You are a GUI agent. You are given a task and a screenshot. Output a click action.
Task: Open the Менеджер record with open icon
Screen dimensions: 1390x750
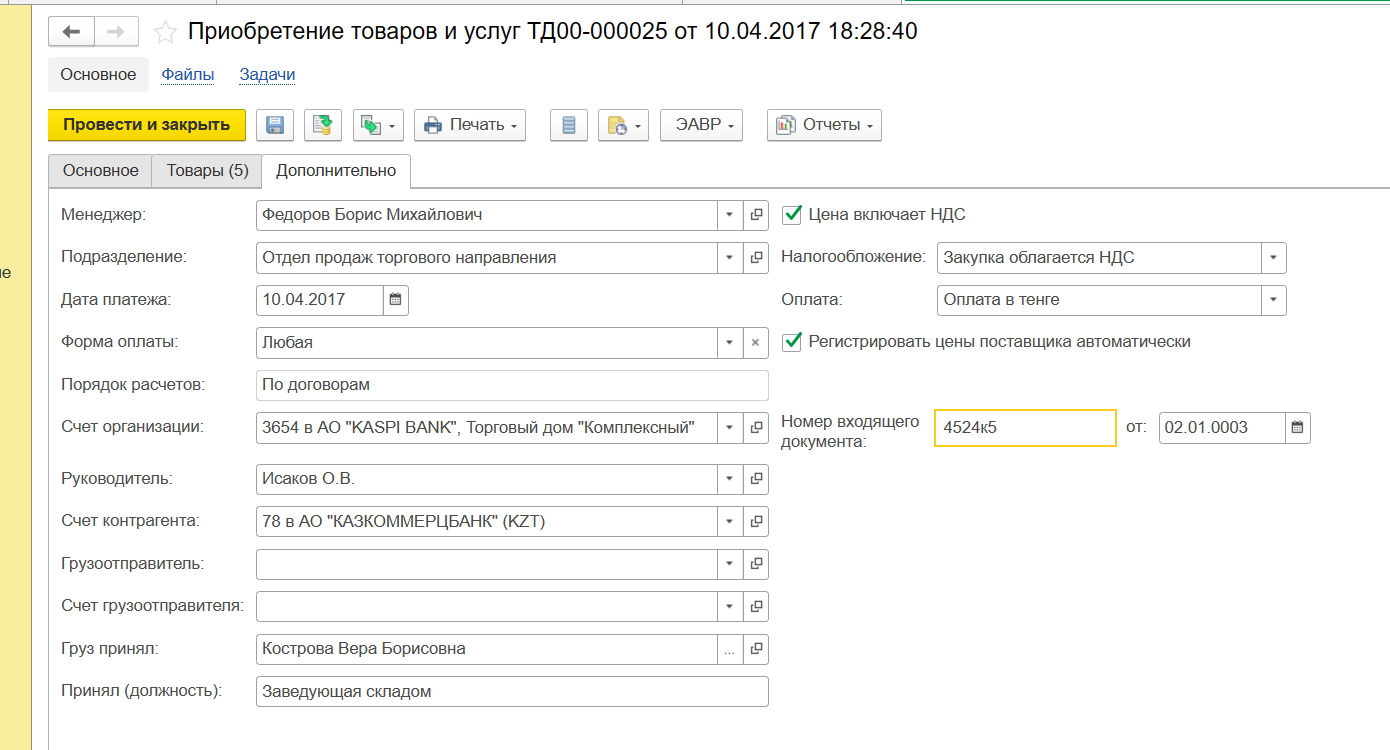point(756,215)
